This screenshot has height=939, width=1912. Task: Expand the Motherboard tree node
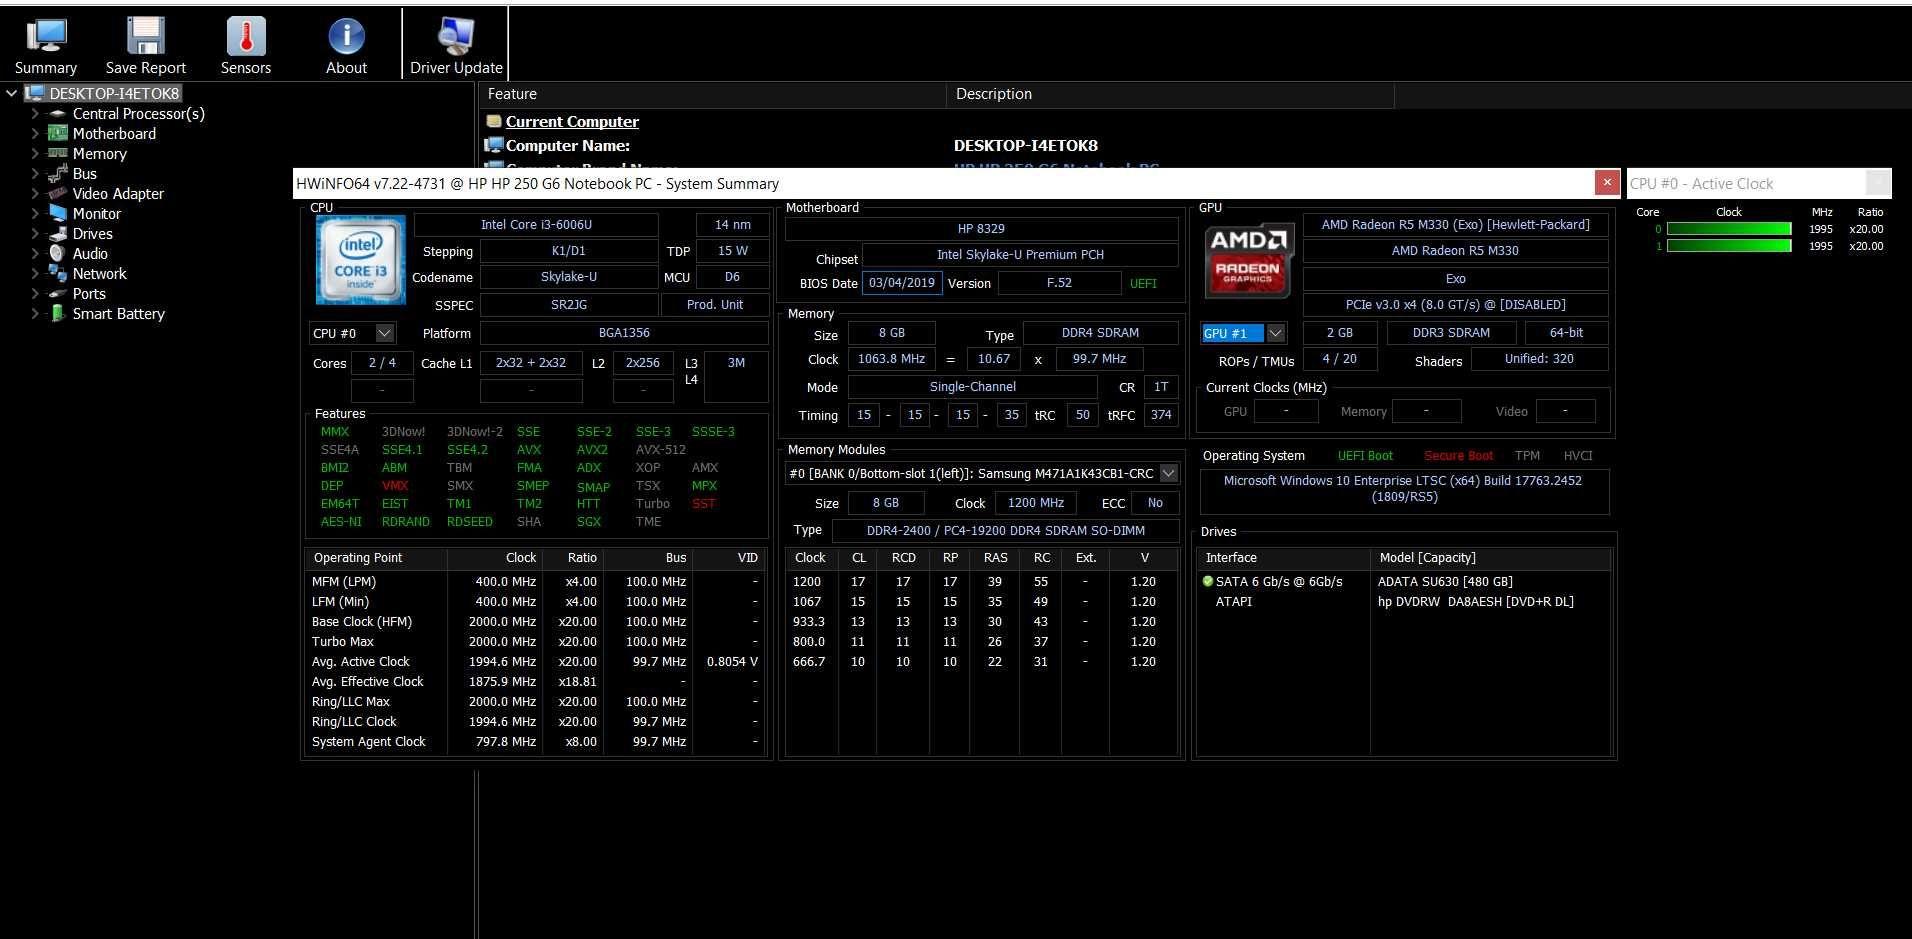(x=35, y=133)
